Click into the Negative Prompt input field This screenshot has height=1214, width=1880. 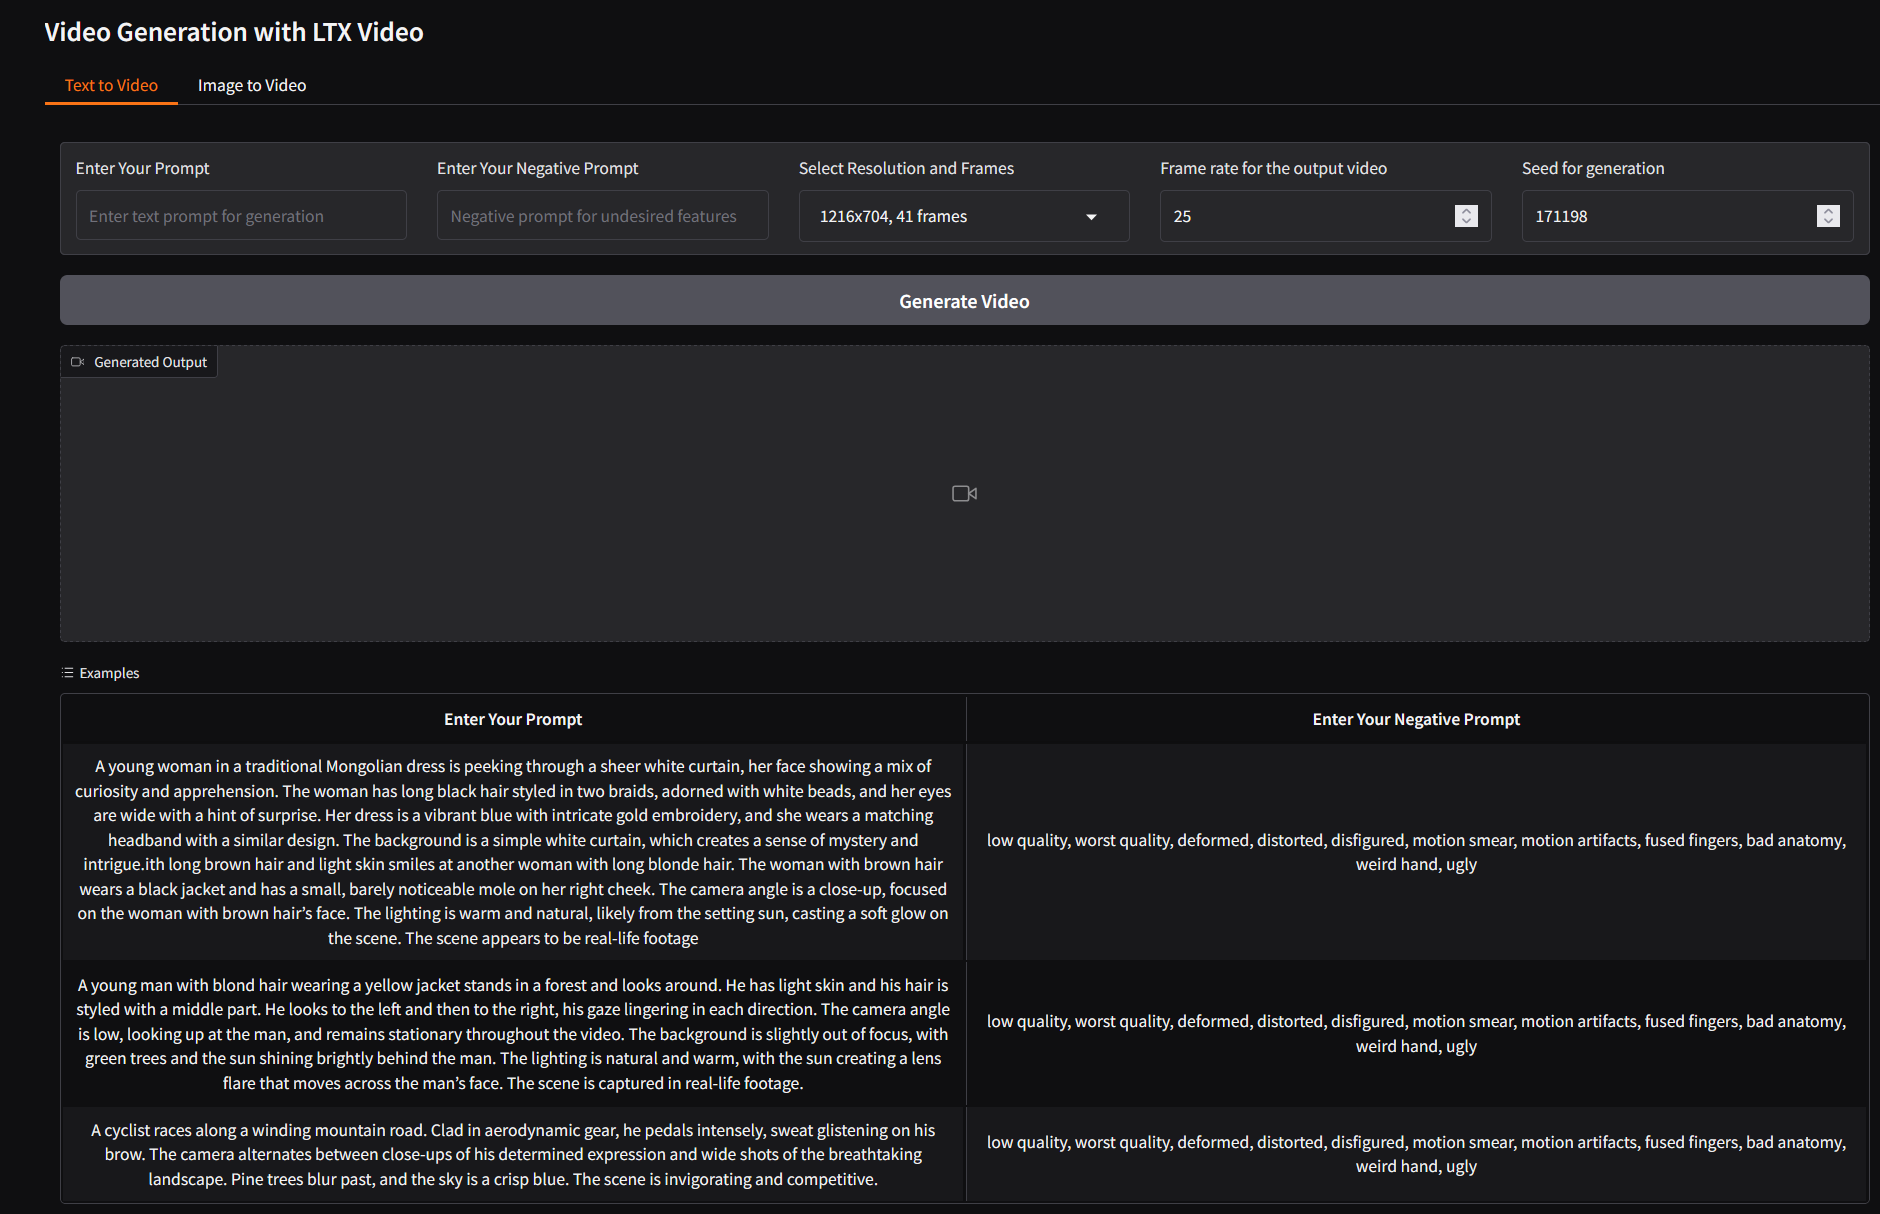point(602,216)
